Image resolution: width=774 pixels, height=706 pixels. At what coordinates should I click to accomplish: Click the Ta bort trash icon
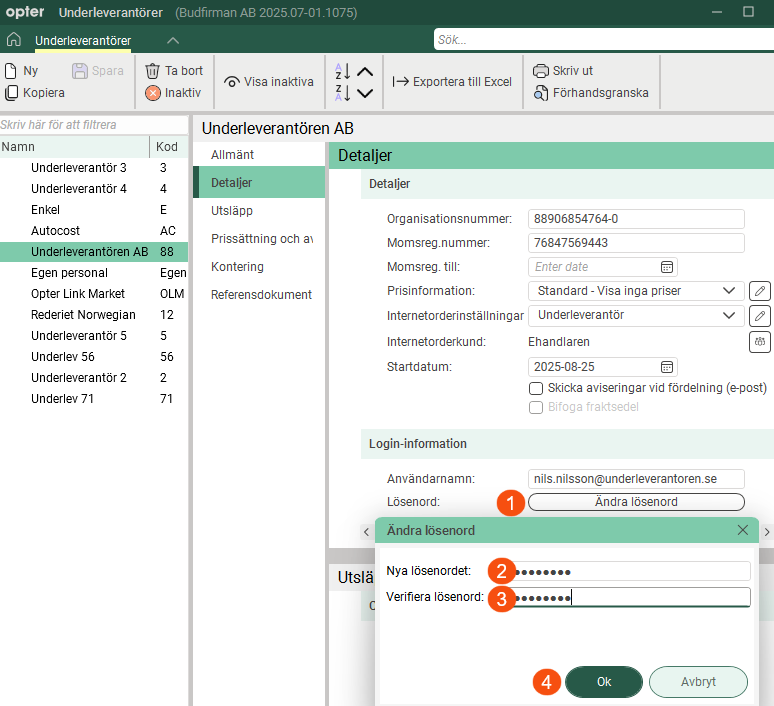click(153, 71)
